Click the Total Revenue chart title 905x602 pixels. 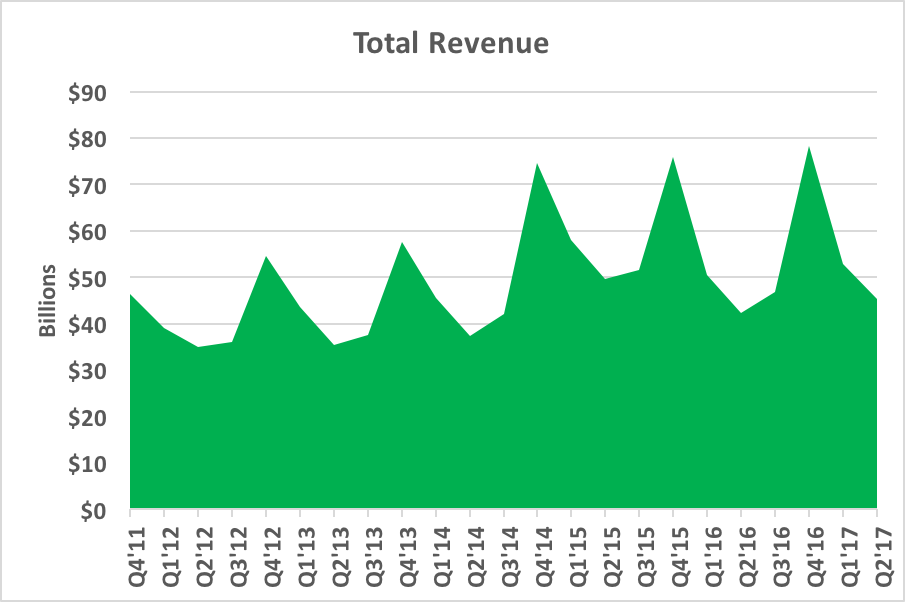451,45
